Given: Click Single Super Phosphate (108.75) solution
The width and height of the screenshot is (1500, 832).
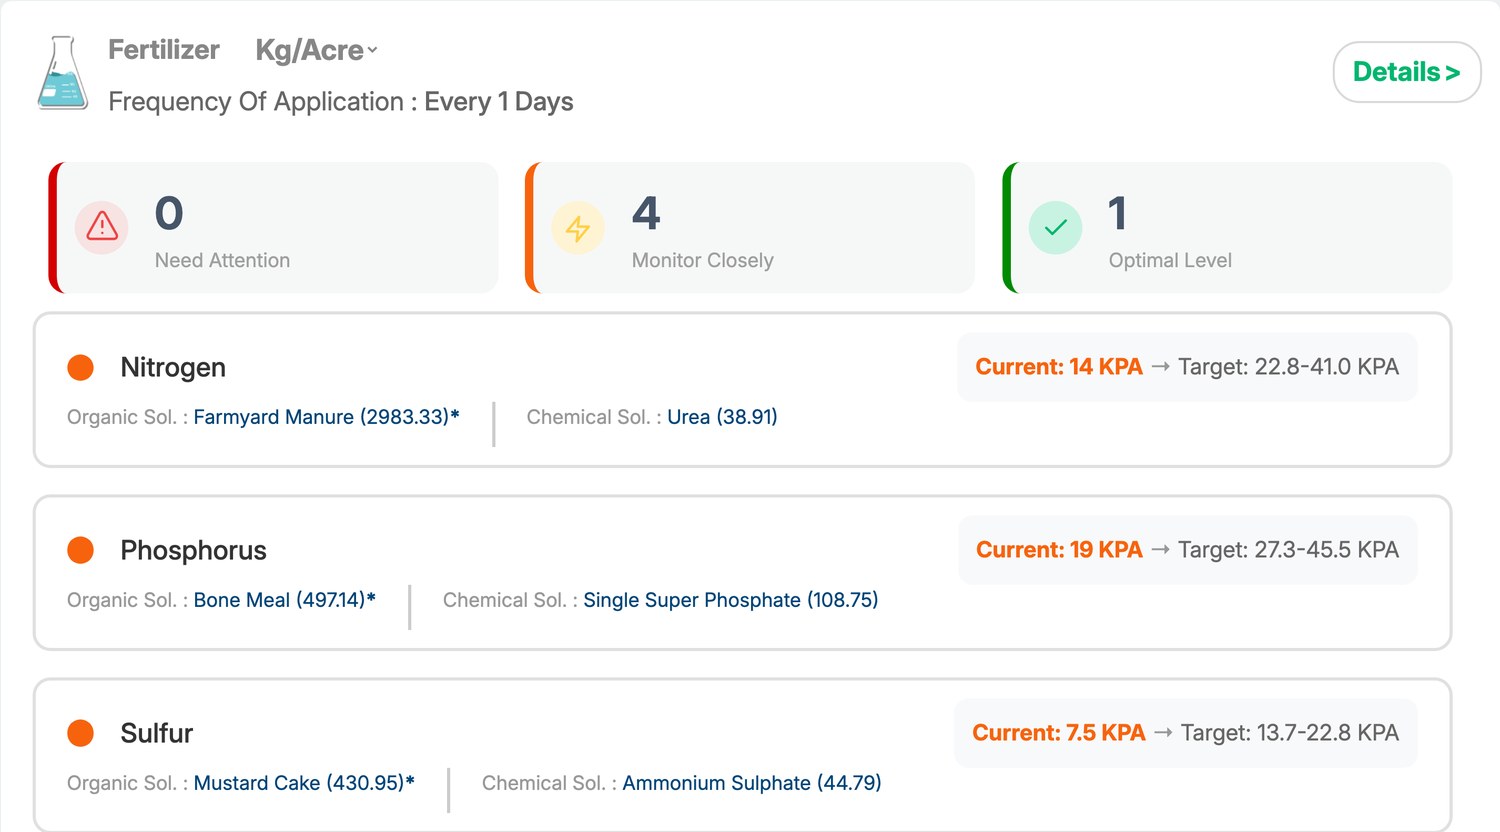Looking at the screenshot, I should (x=731, y=600).
